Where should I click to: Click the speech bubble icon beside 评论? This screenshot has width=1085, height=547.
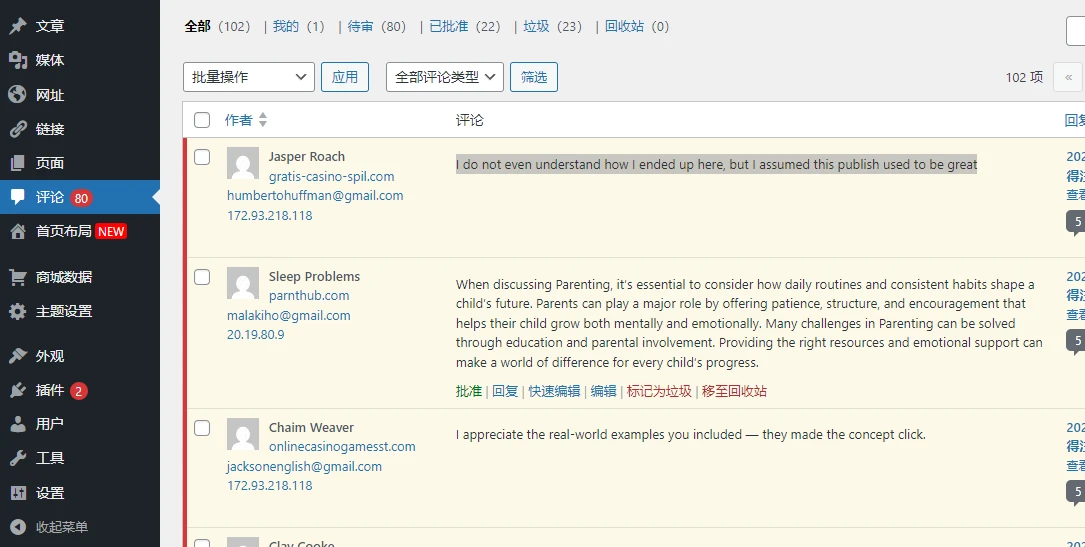(18, 197)
